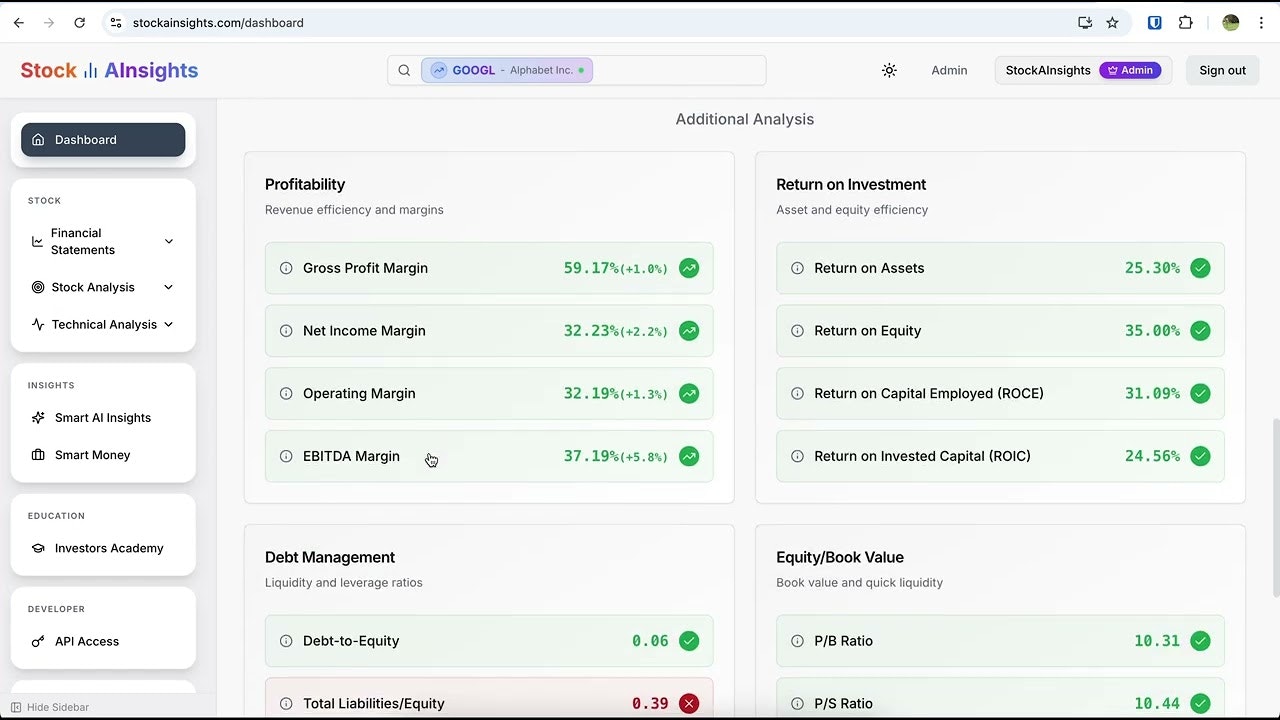The width and height of the screenshot is (1280, 720).
Task: Click the green trend arrow on EBITDA Margin
Action: pyautogui.click(x=689, y=456)
